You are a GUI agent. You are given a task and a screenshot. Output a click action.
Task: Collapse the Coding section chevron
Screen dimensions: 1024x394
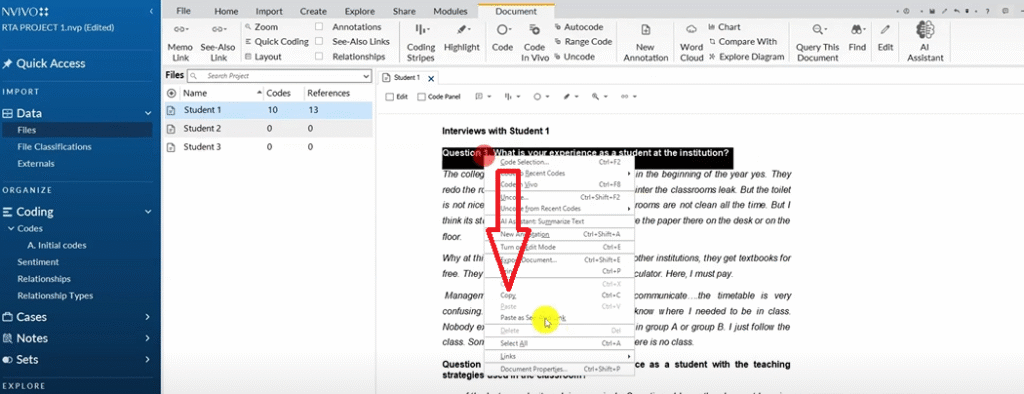pyautogui.click(x=148, y=212)
